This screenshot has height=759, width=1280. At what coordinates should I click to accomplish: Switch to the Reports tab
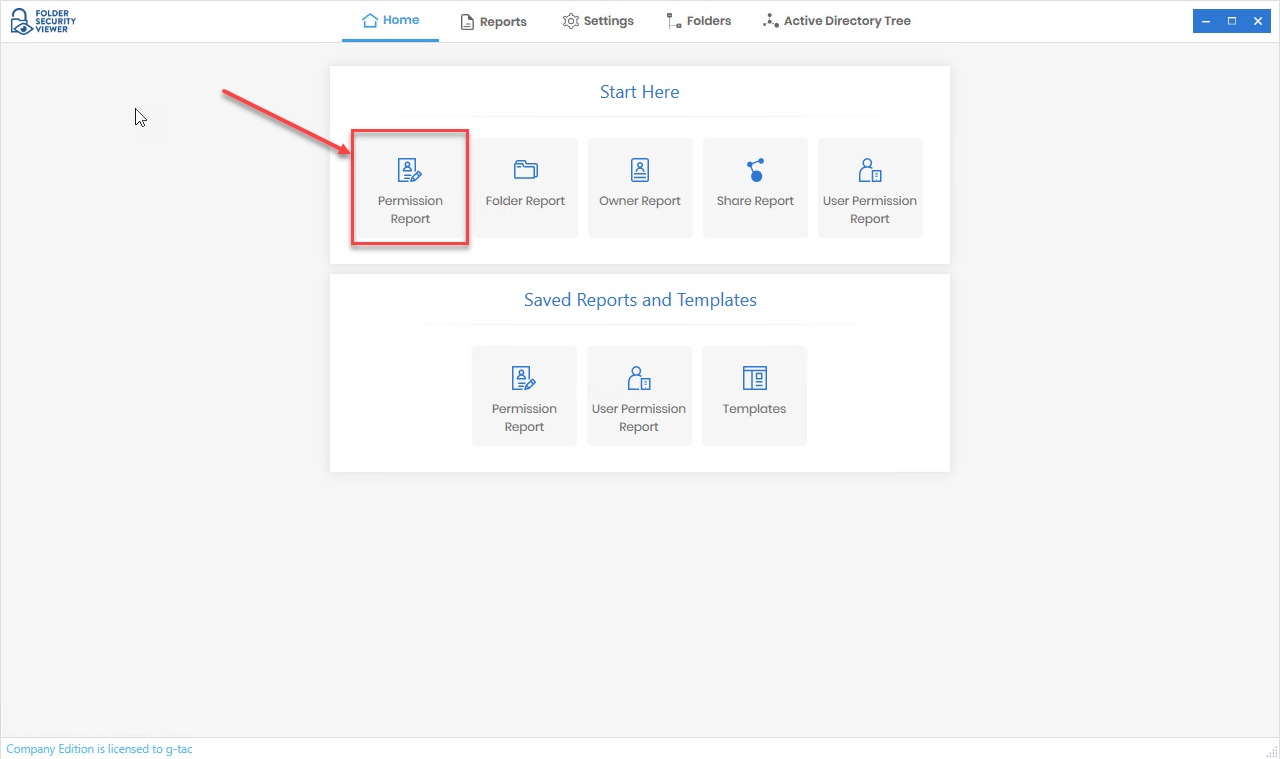click(x=493, y=21)
